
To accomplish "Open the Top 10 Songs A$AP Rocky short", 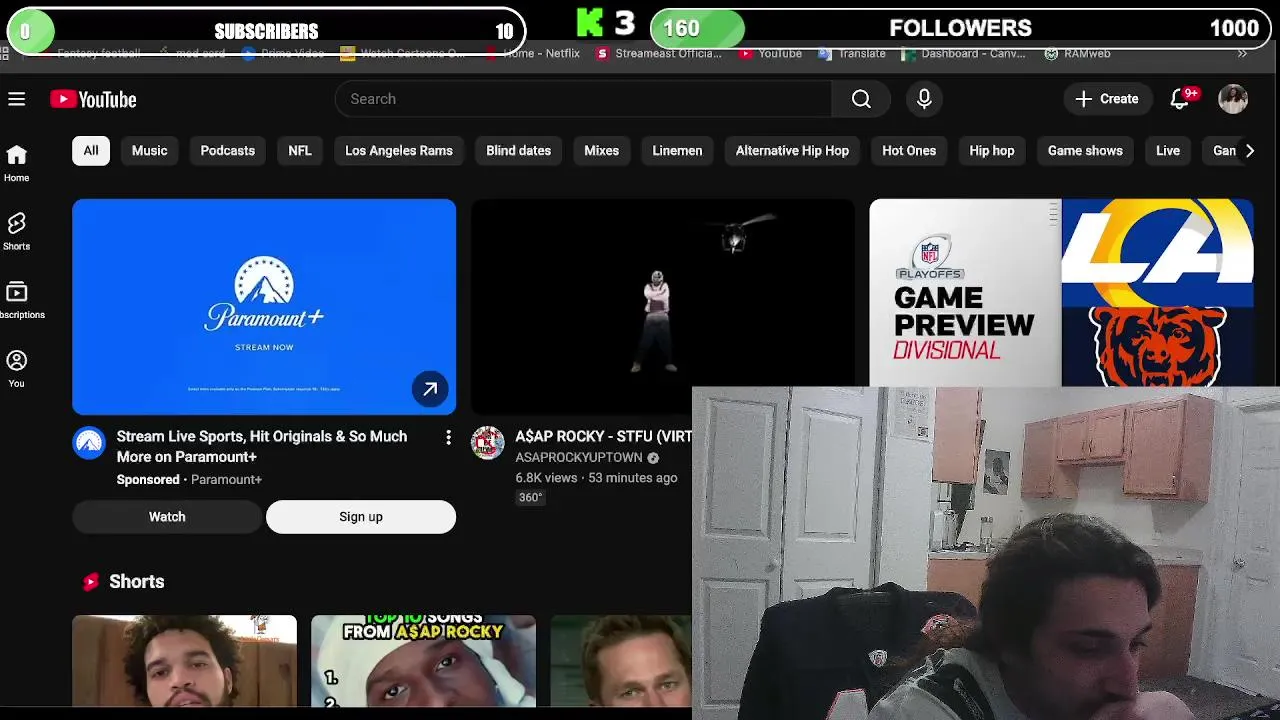I will pos(423,660).
